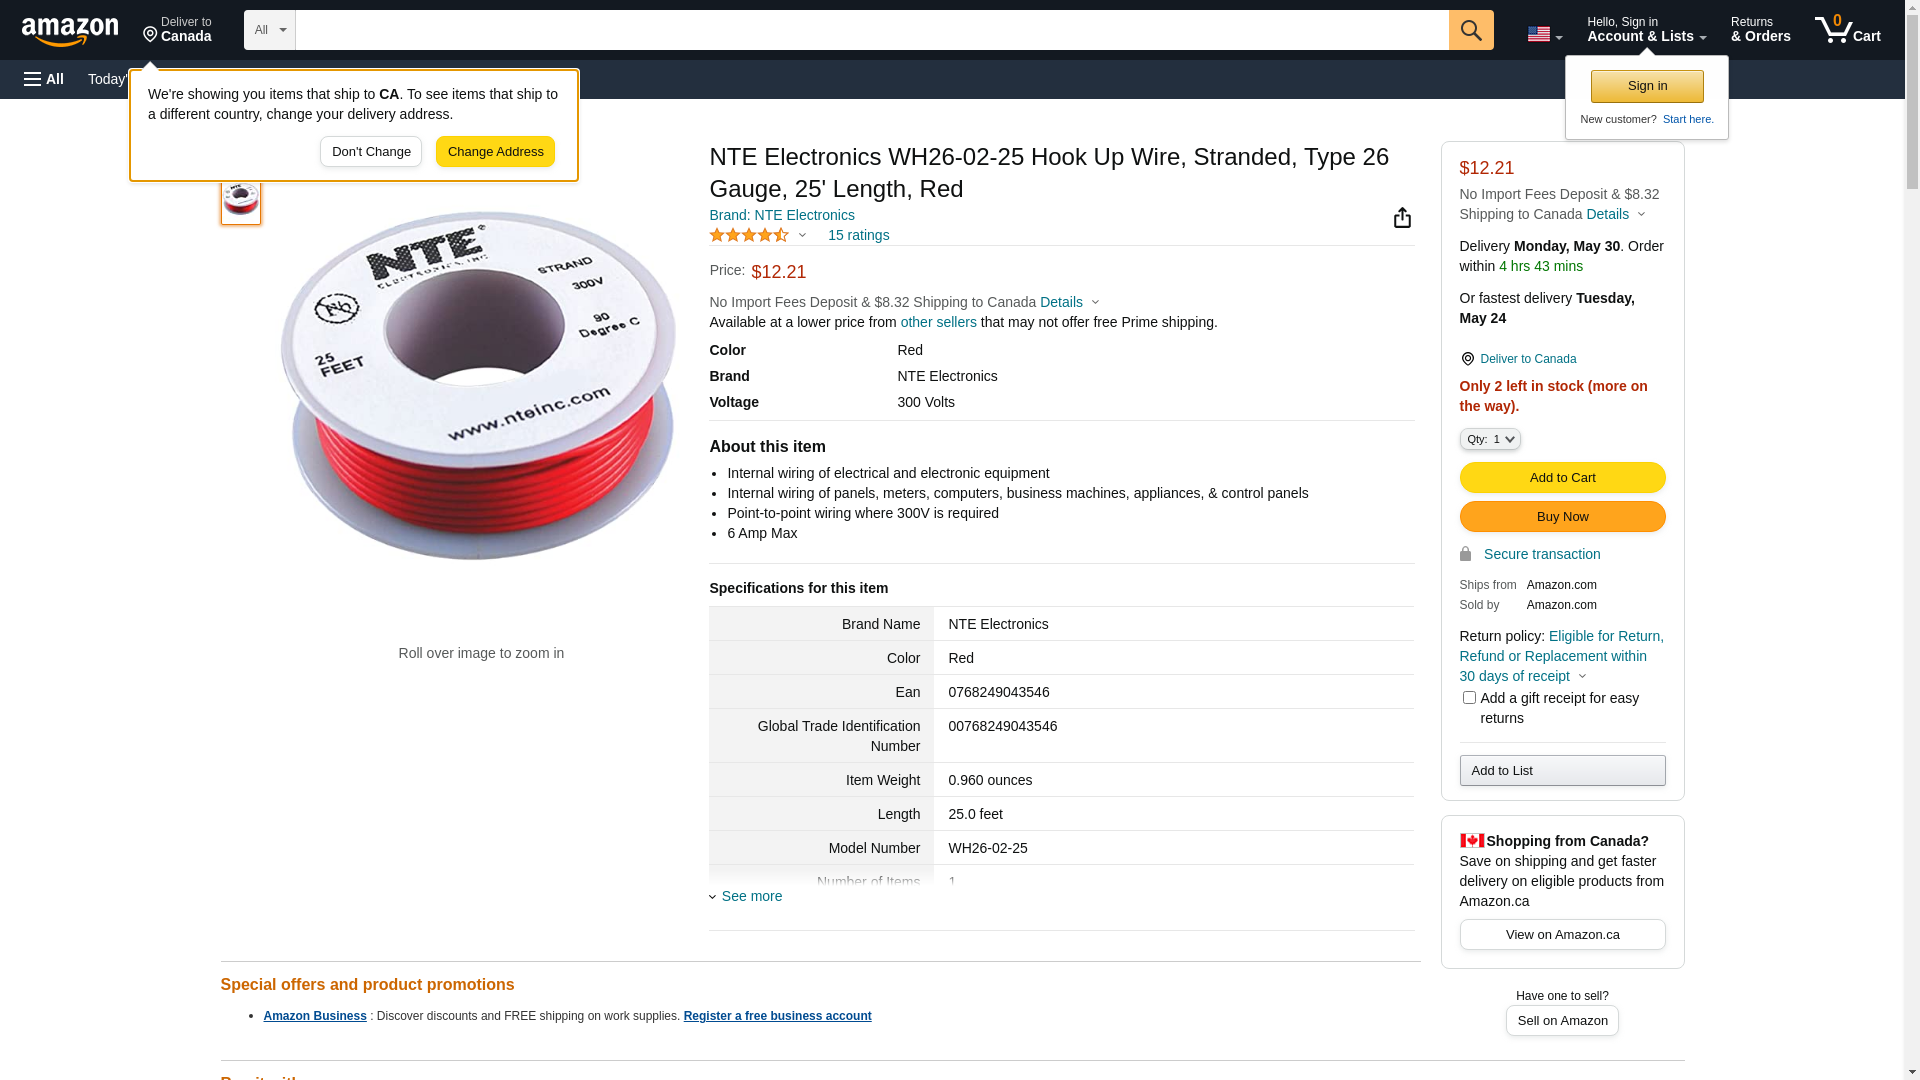Open the search category All dropdown
The height and width of the screenshot is (1080, 1920).
pyautogui.click(x=270, y=30)
